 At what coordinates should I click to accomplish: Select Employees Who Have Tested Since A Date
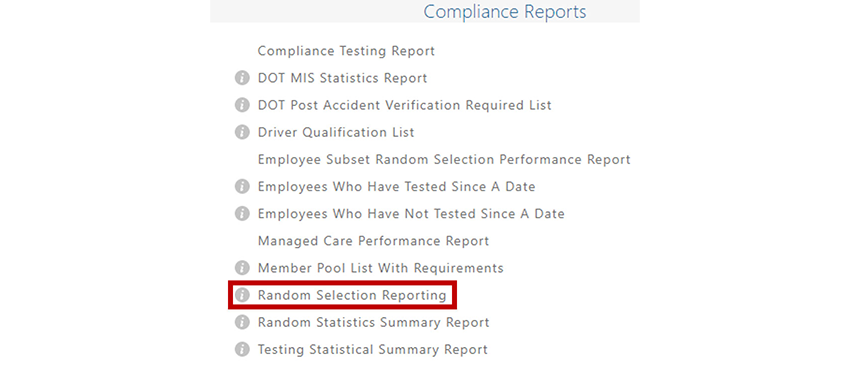[x=396, y=187]
